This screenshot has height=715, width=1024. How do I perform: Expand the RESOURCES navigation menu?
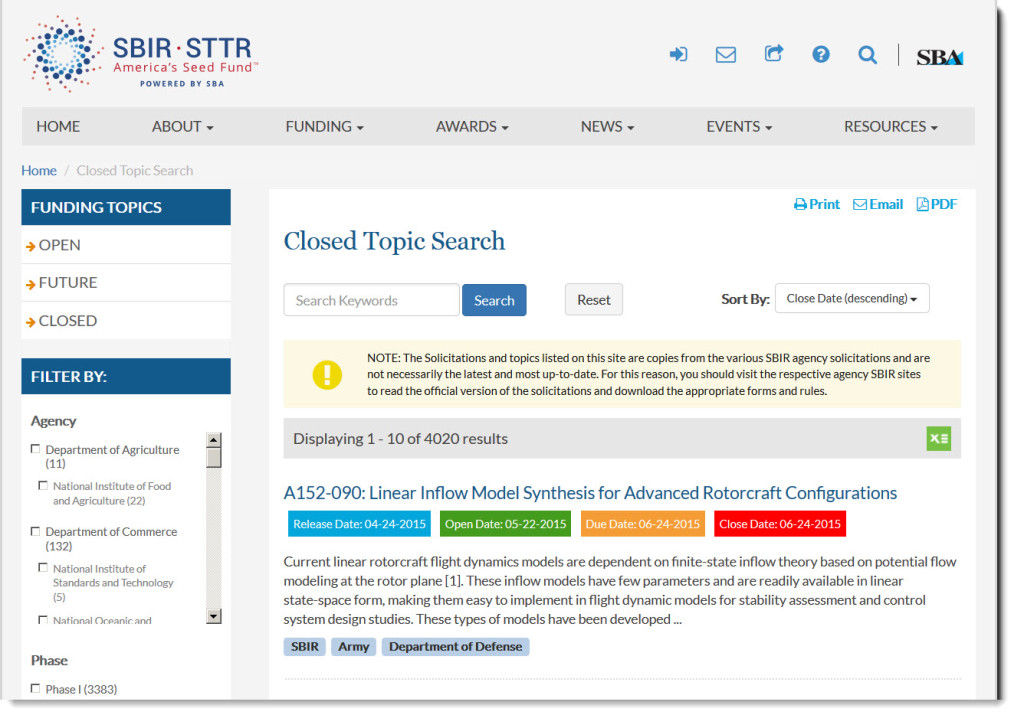coord(890,127)
